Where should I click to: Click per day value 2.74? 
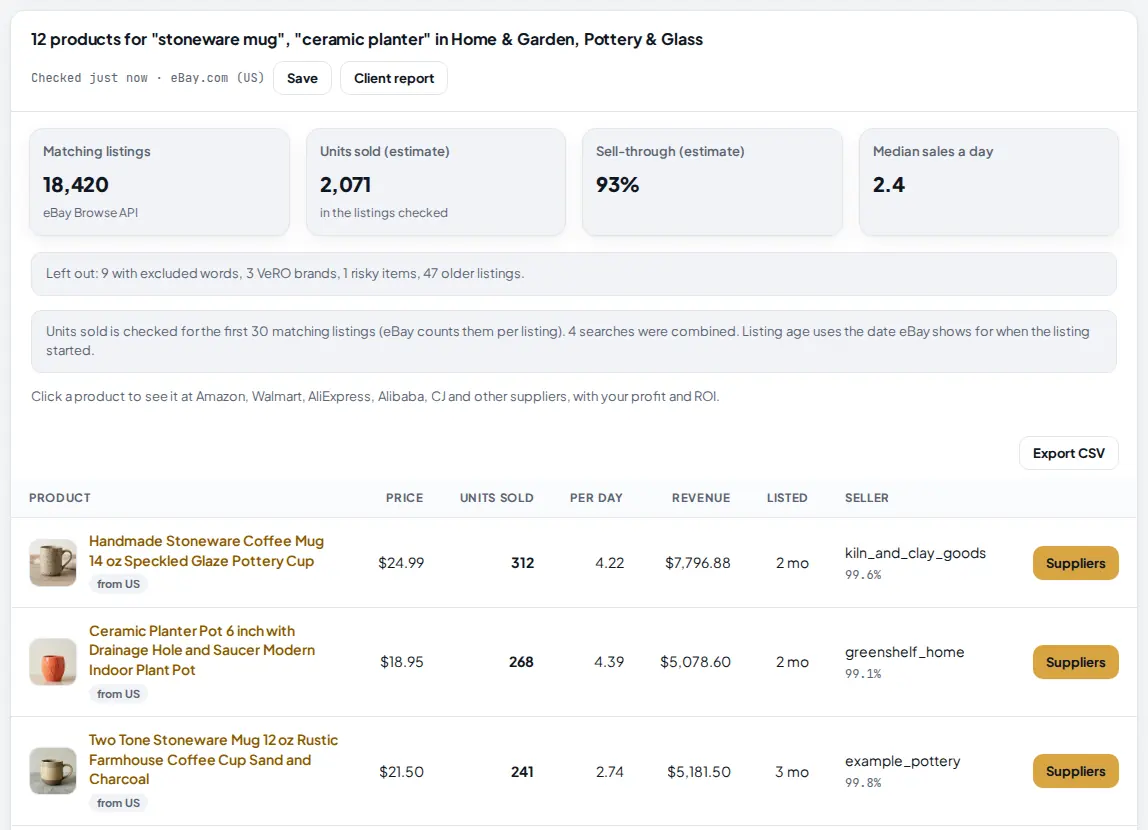coord(610,771)
